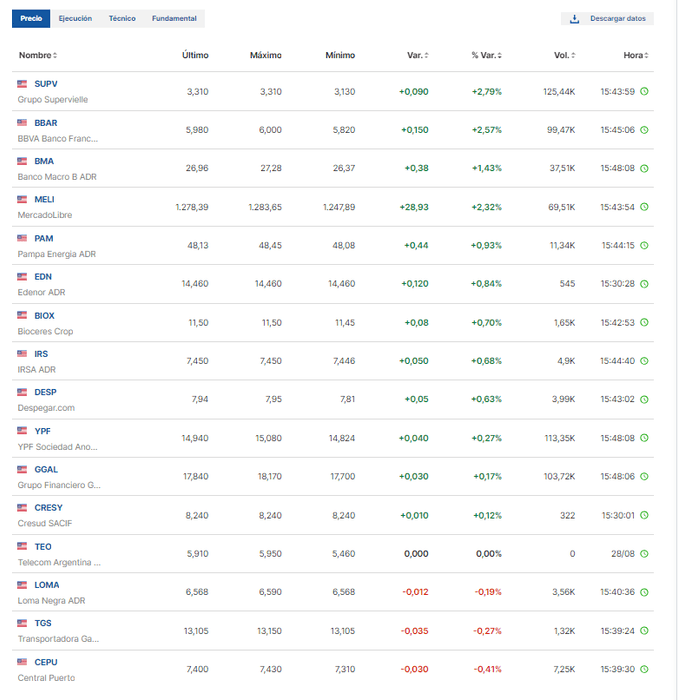Sort the table by % Var. column
This screenshot has height=700, width=678.
pyautogui.click(x=486, y=55)
